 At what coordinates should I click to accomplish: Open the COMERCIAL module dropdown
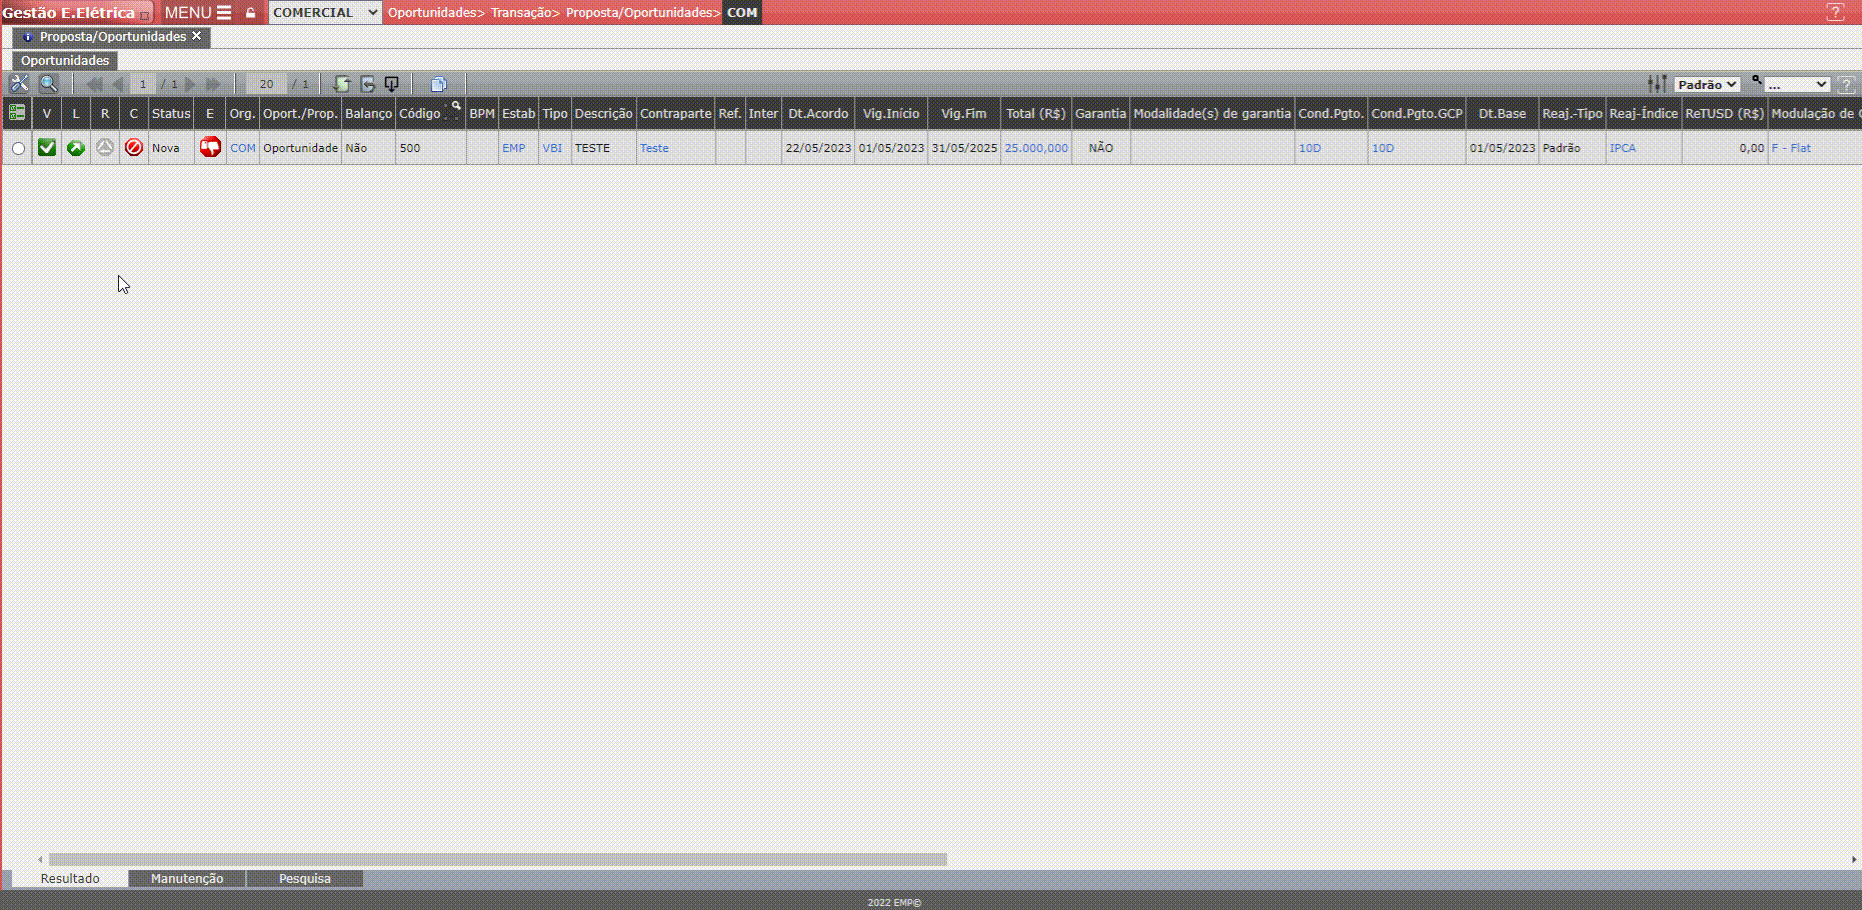coord(324,13)
